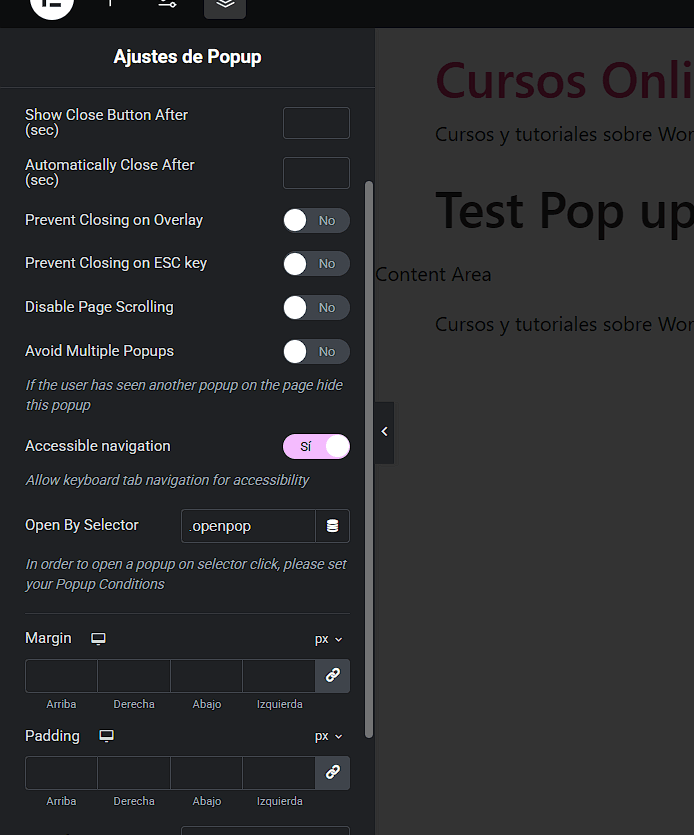Open the Padding px unit dropdown
This screenshot has width=694, height=835.
[328, 736]
